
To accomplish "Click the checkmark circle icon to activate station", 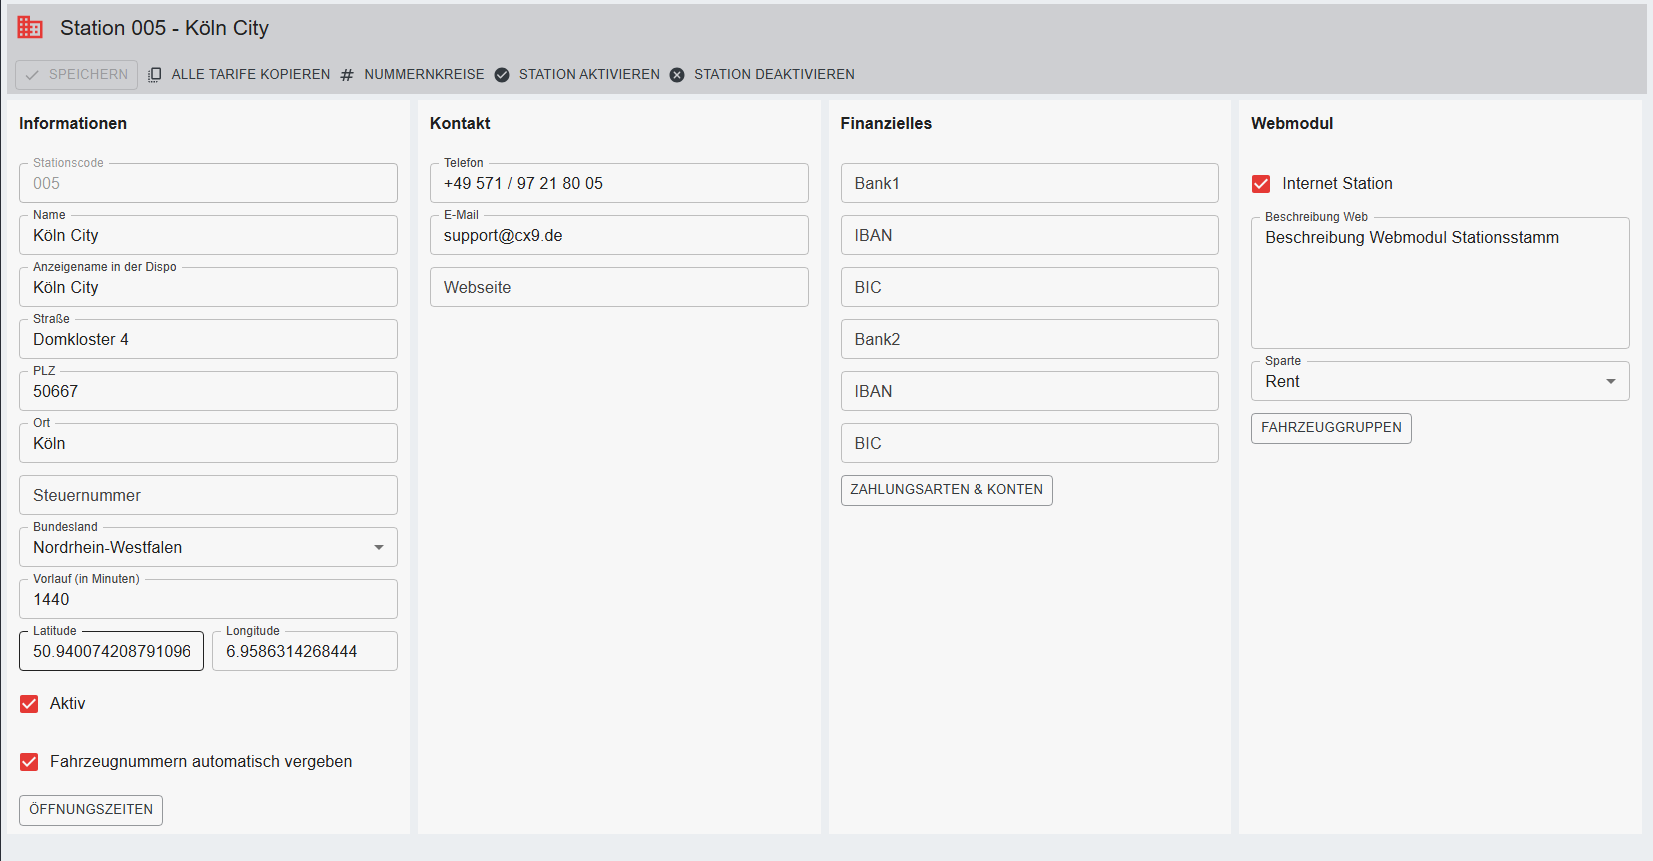I will coord(502,75).
